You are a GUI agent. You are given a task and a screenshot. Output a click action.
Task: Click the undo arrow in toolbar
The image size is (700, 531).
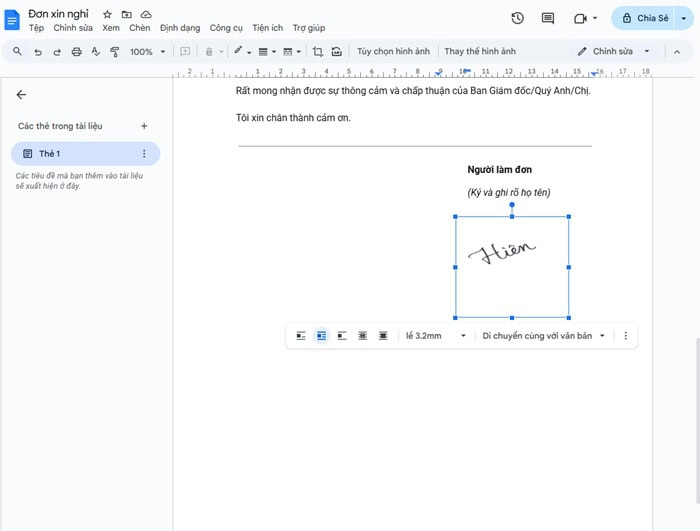point(38,52)
